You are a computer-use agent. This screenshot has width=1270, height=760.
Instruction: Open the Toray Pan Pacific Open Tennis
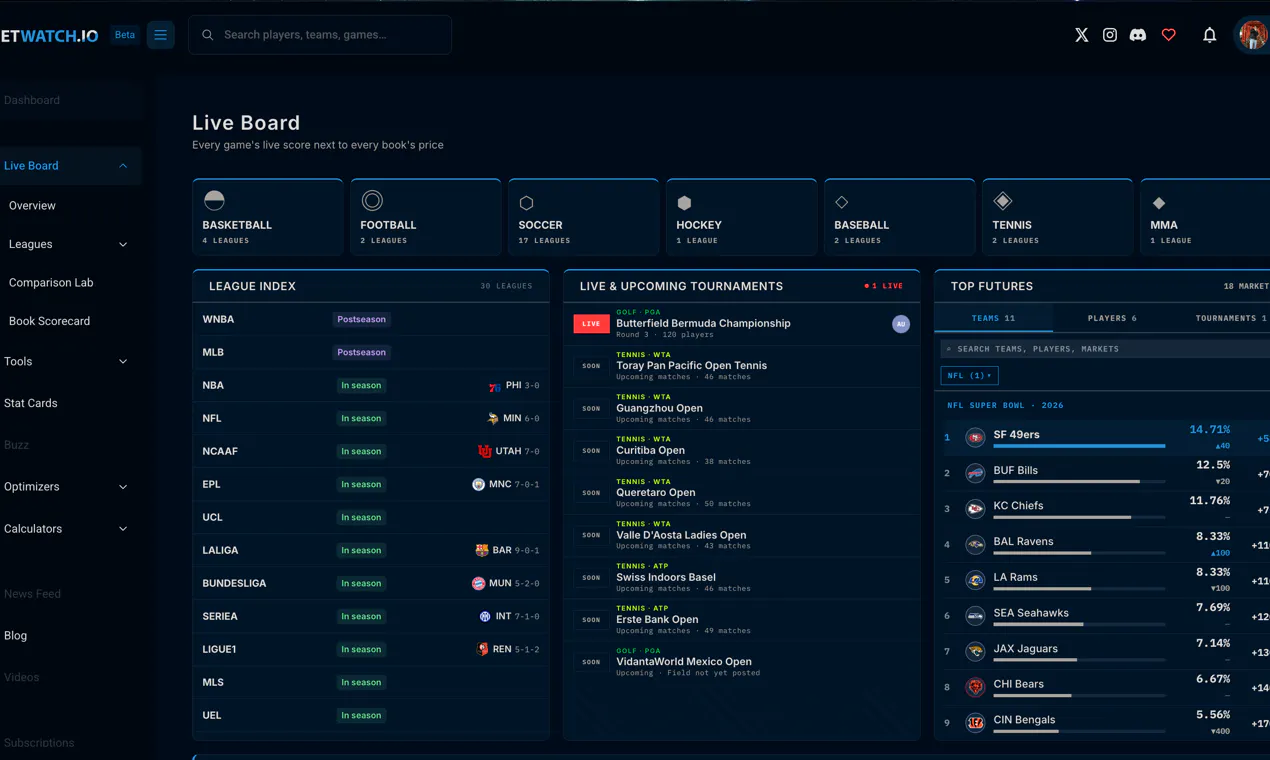(x=741, y=366)
